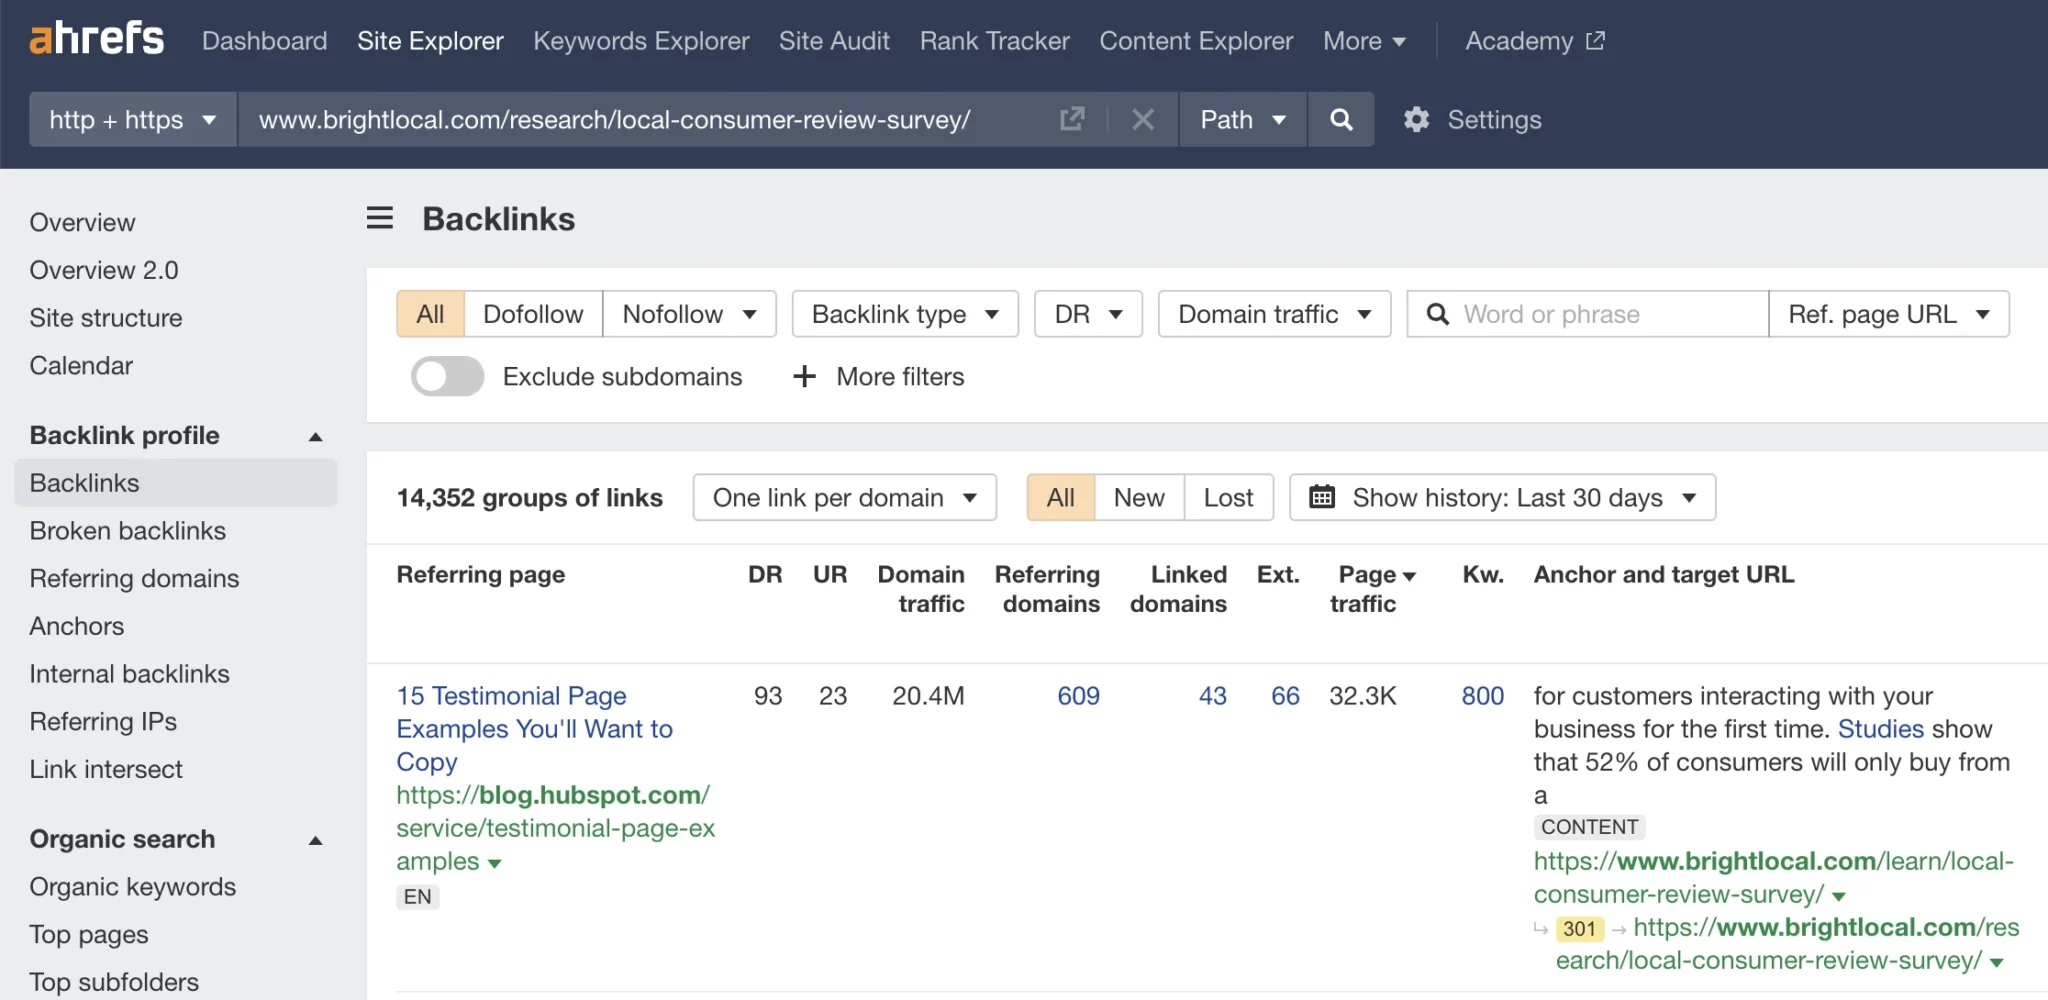2048x1000 pixels.
Task: Click the Ahrefs logo
Action: tap(97, 39)
